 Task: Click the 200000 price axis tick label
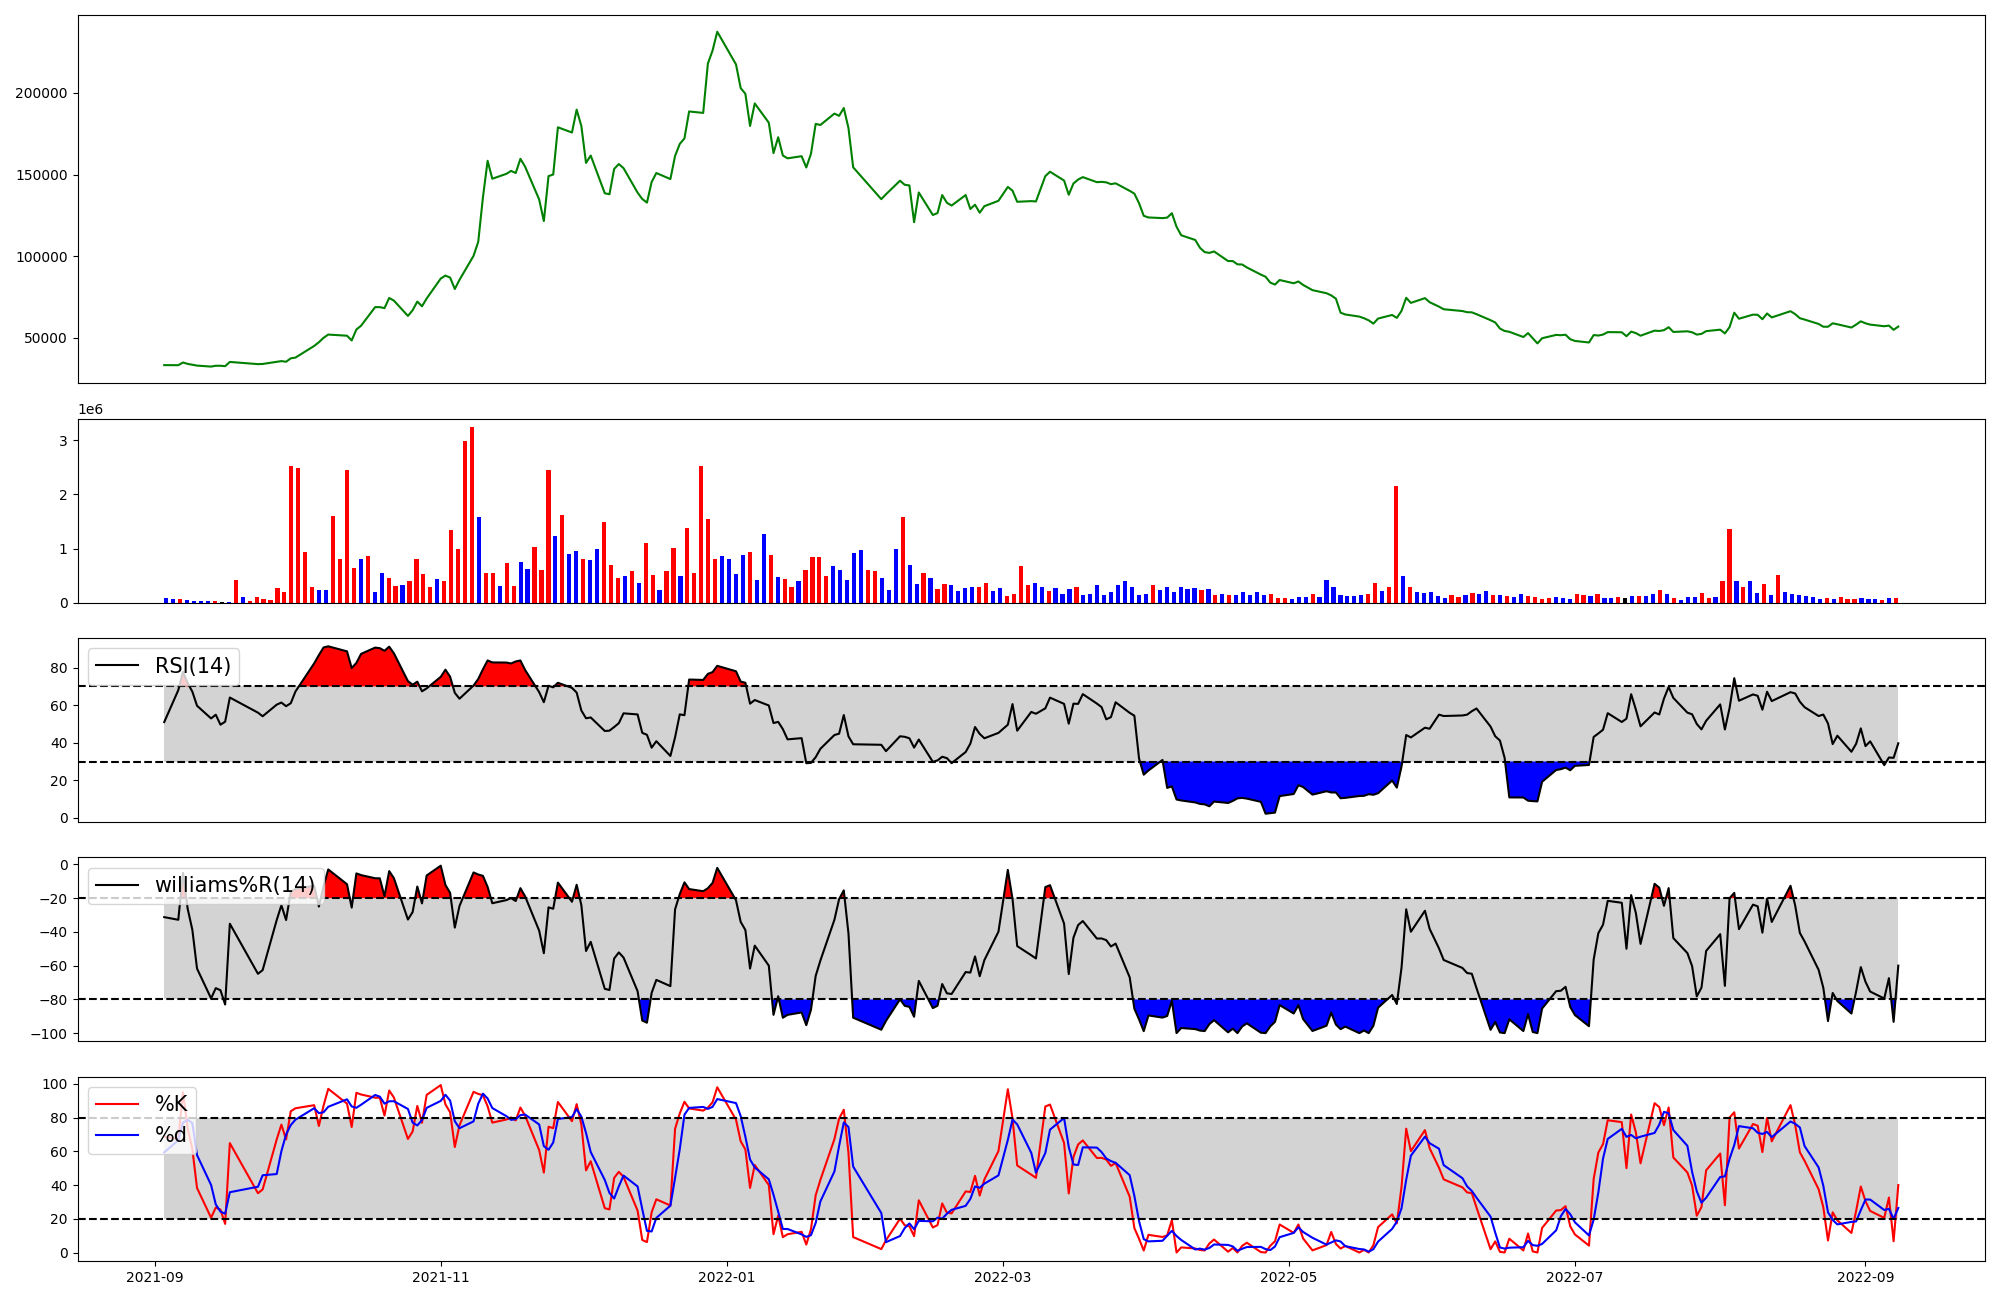[x=41, y=93]
